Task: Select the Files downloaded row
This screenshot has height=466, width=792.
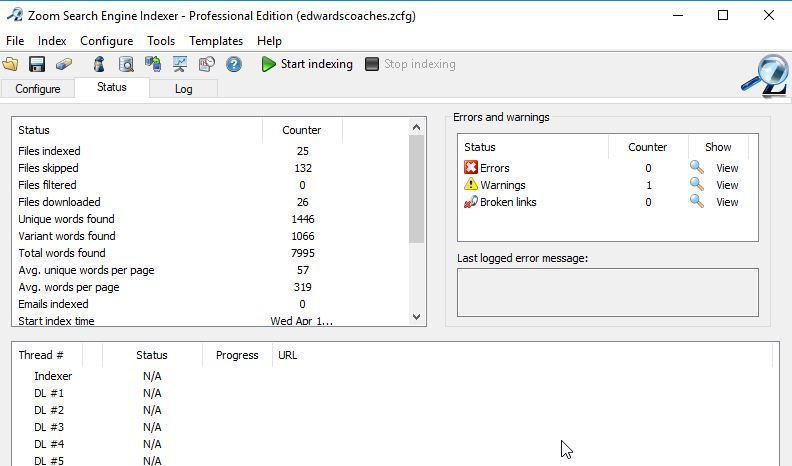Action: pyautogui.click(x=212, y=202)
